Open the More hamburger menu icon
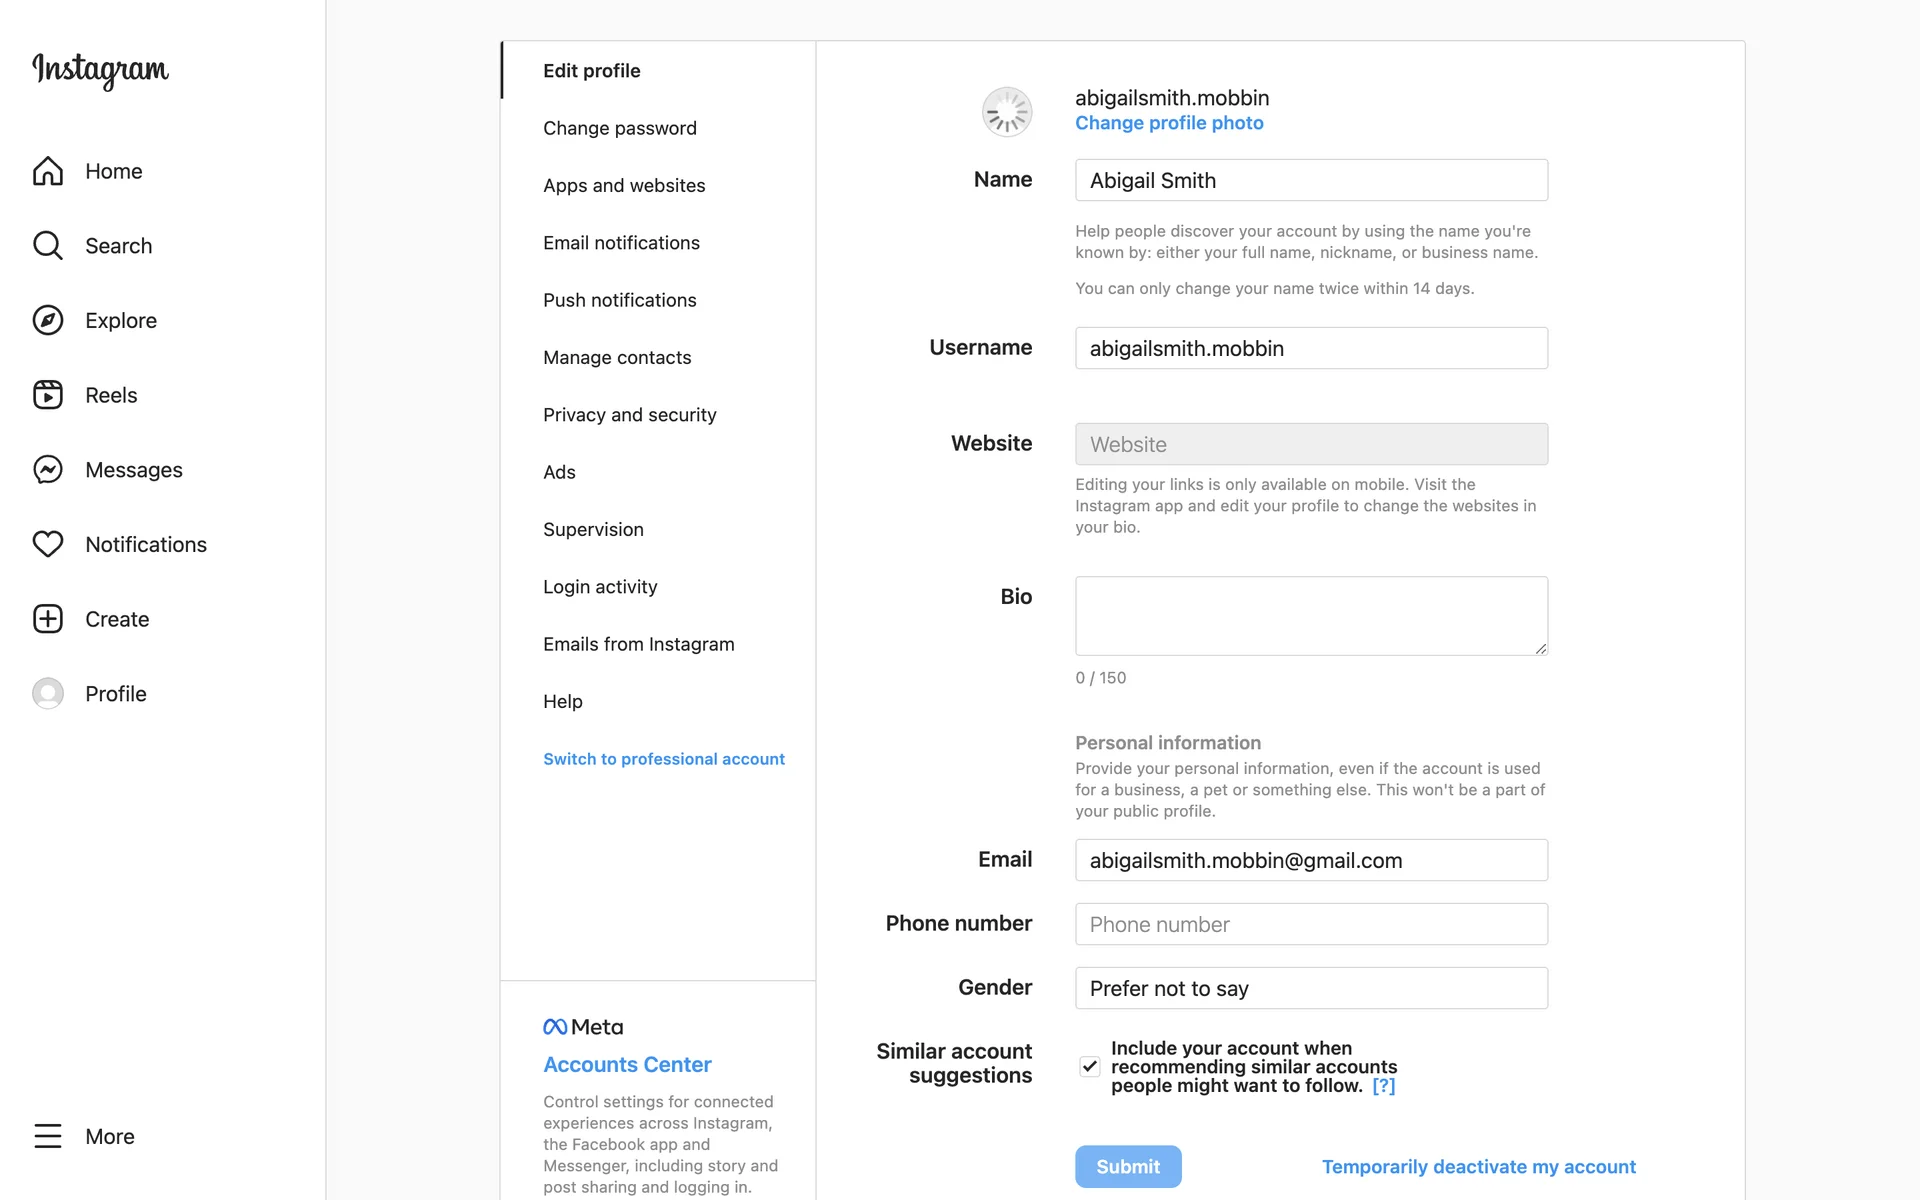 (x=48, y=1136)
